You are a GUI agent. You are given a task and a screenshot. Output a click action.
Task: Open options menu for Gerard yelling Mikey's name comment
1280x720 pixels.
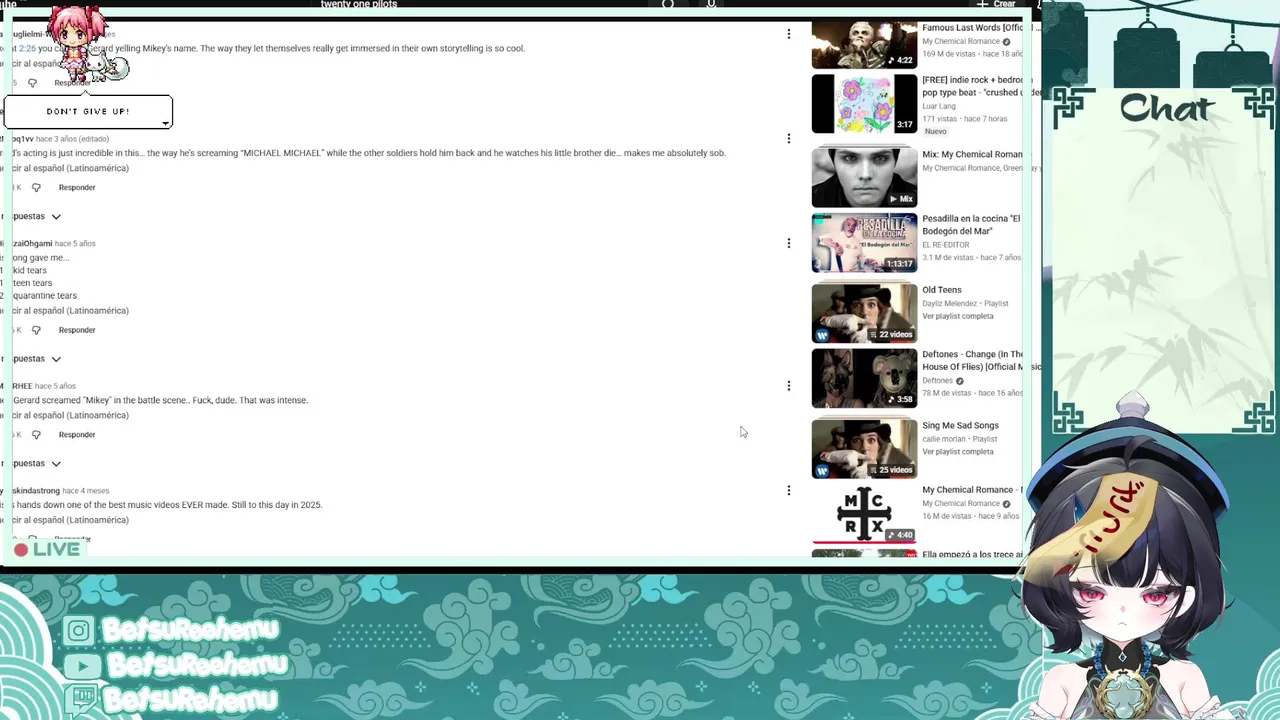tap(788, 34)
